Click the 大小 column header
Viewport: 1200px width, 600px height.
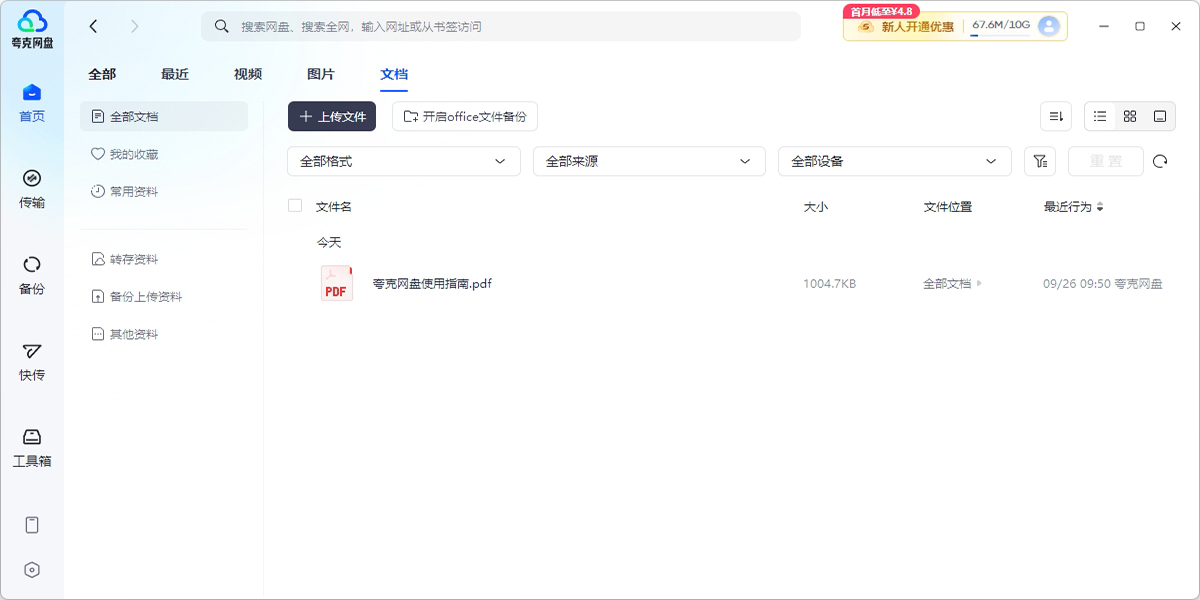point(816,207)
